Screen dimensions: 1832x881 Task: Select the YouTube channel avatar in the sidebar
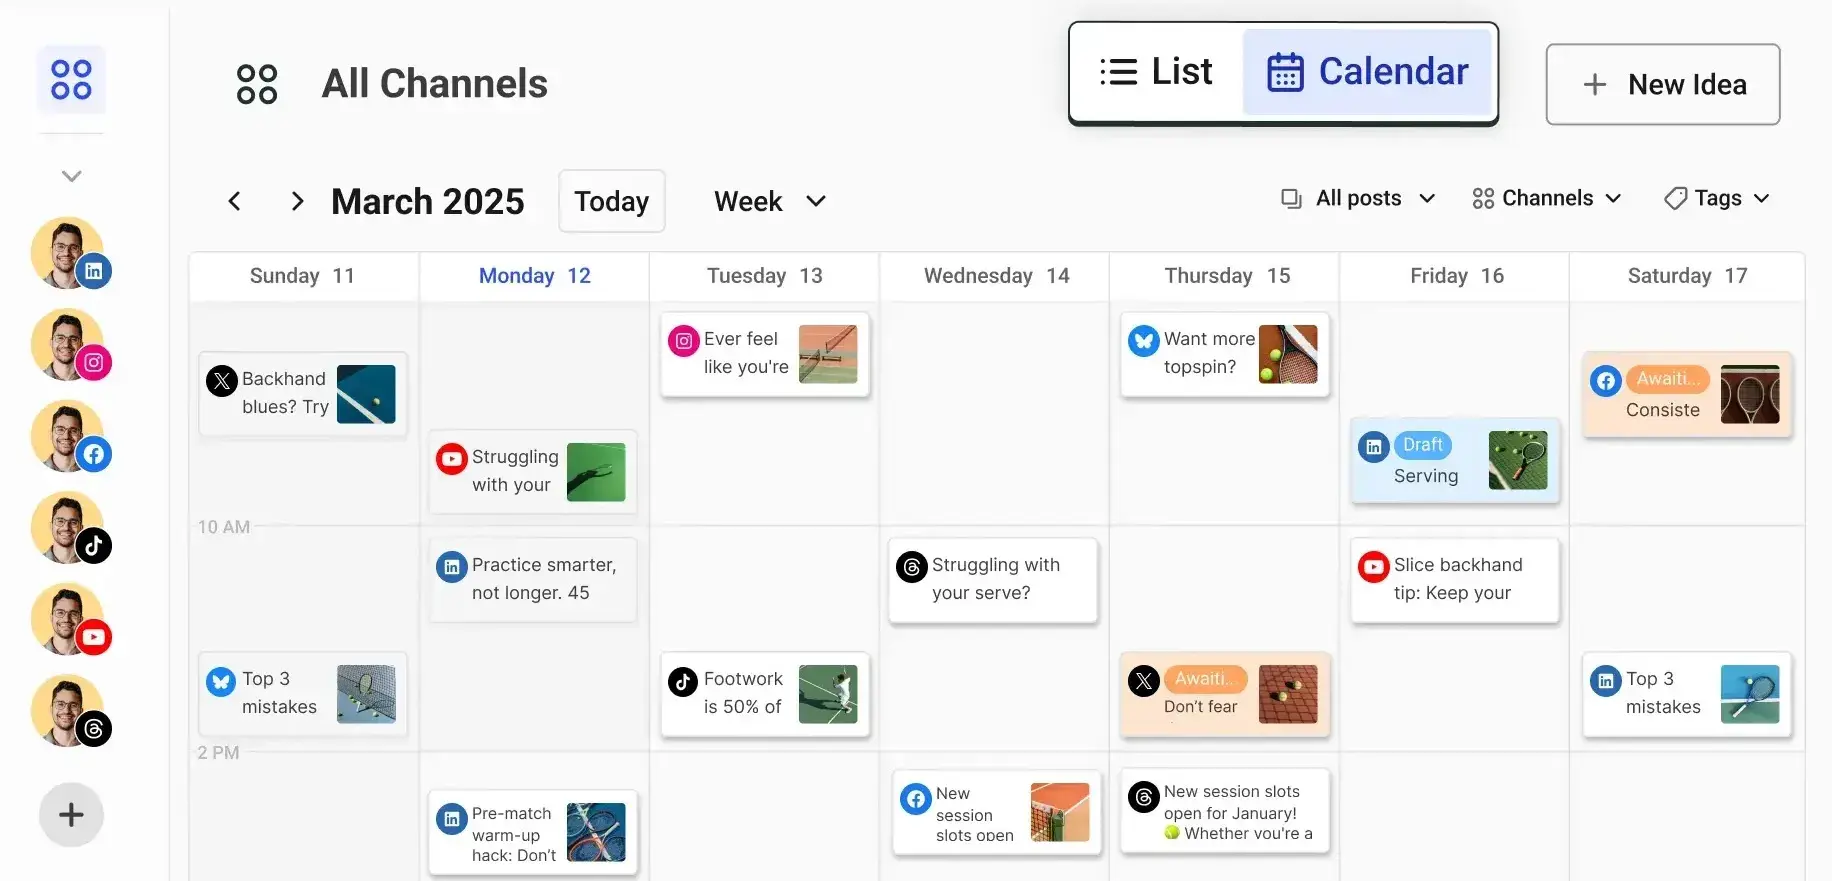click(x=70, y=620)
